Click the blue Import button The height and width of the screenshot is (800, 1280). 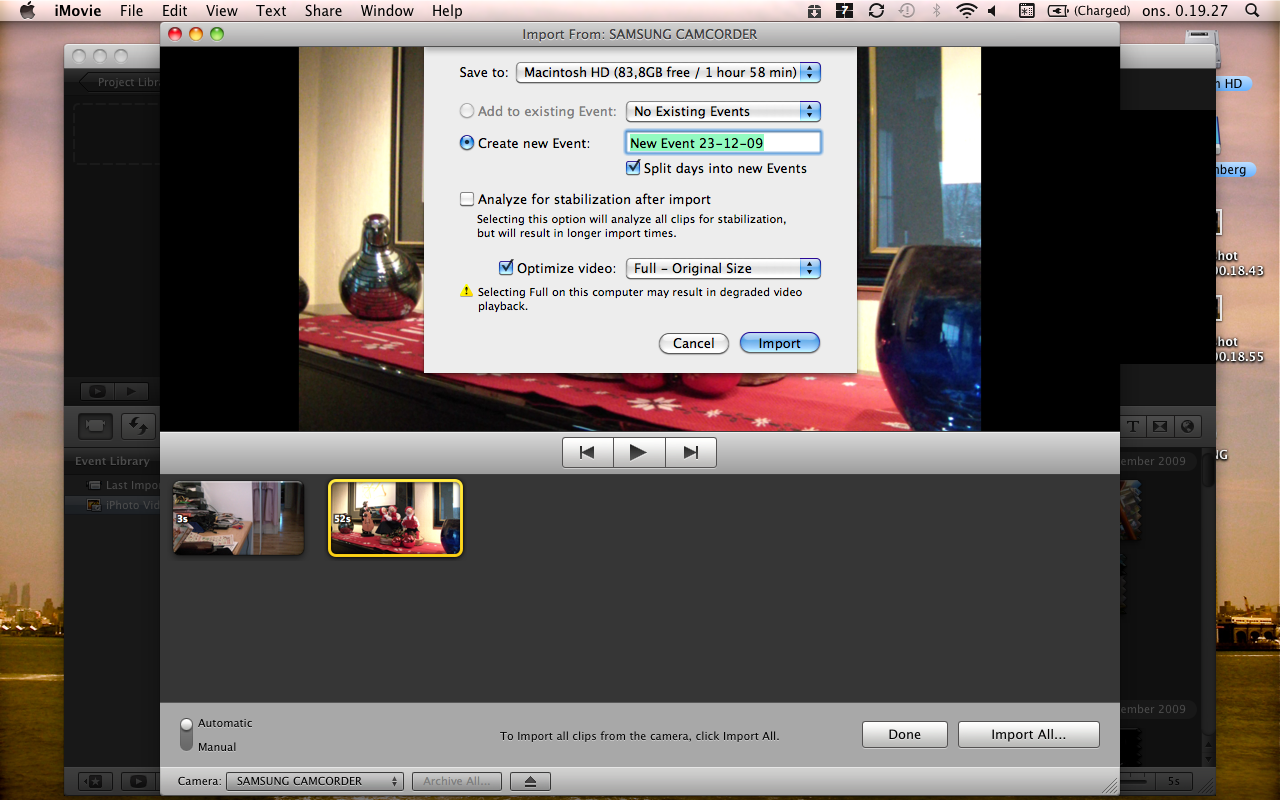click(x=780, y=343)
